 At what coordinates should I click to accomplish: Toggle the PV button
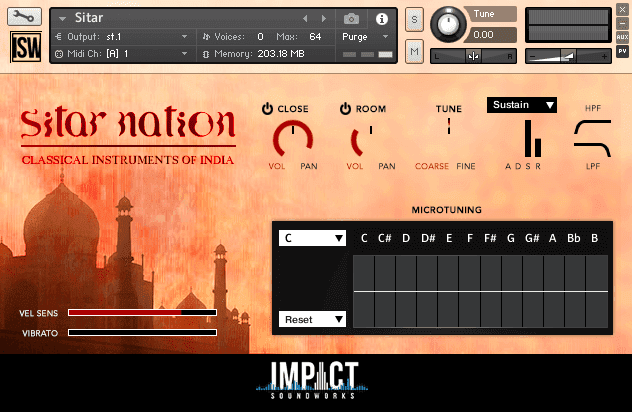622,51
